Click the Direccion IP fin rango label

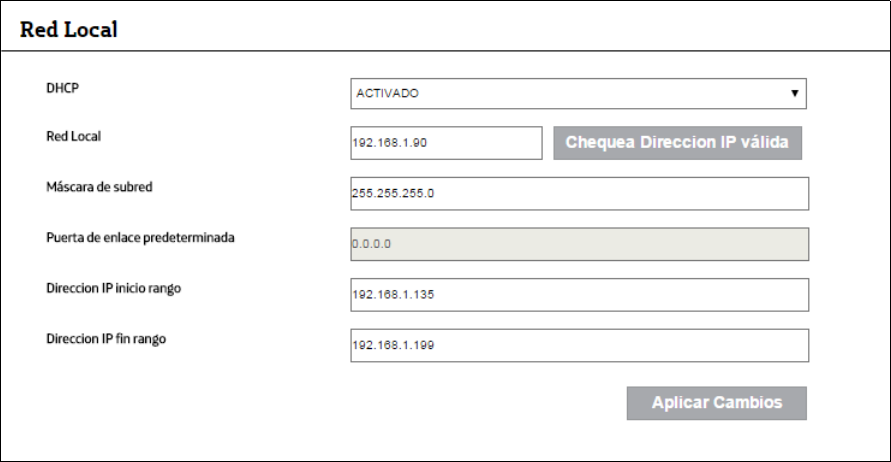[106, 339]
